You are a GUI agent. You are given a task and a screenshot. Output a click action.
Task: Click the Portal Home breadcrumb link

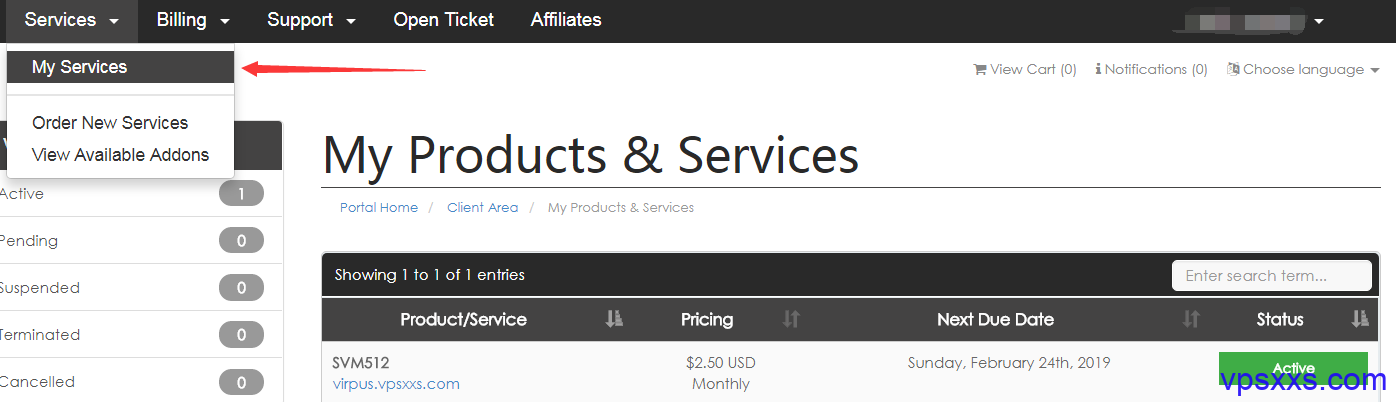tap(379, 208)
